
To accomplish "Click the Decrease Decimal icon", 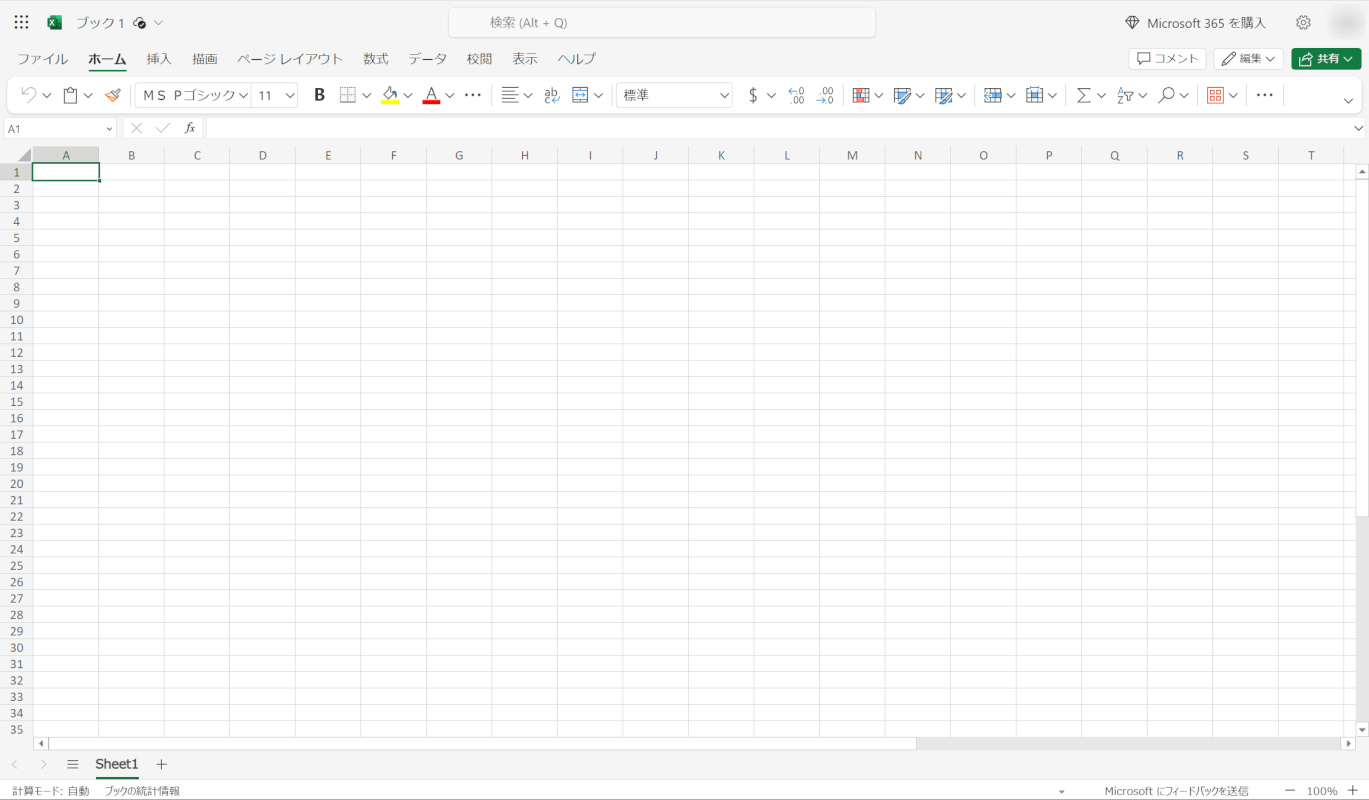I will point(825,95).
